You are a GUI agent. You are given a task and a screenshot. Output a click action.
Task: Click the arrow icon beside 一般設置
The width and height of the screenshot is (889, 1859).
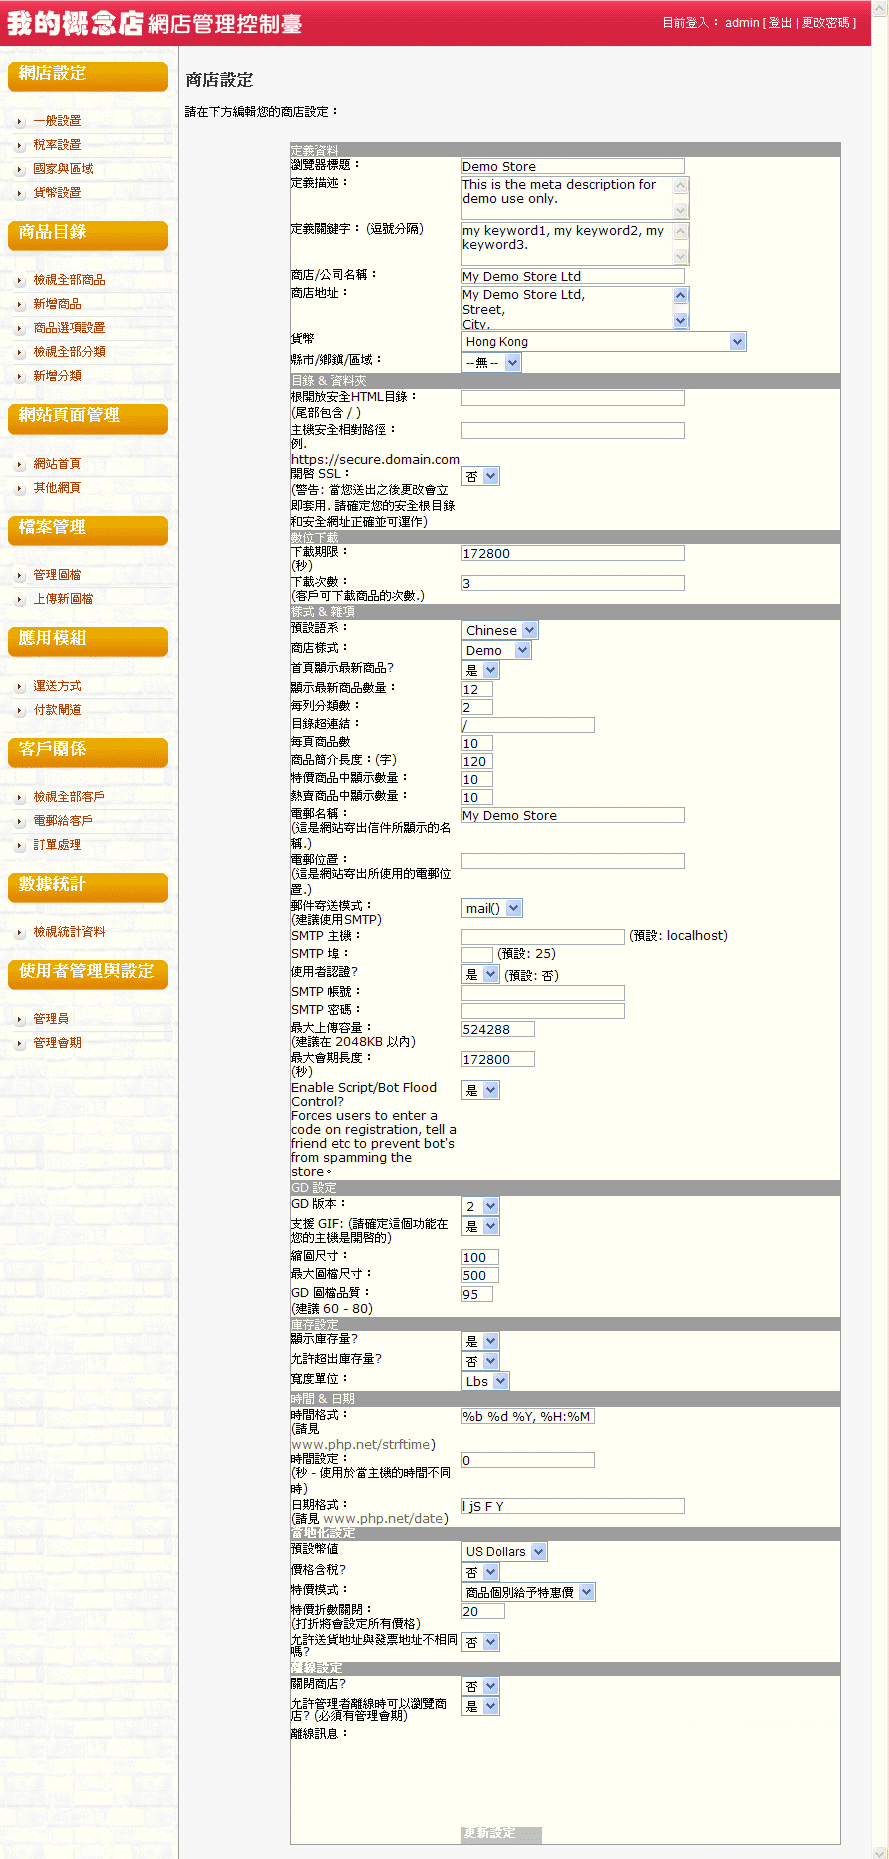[20, 121]
